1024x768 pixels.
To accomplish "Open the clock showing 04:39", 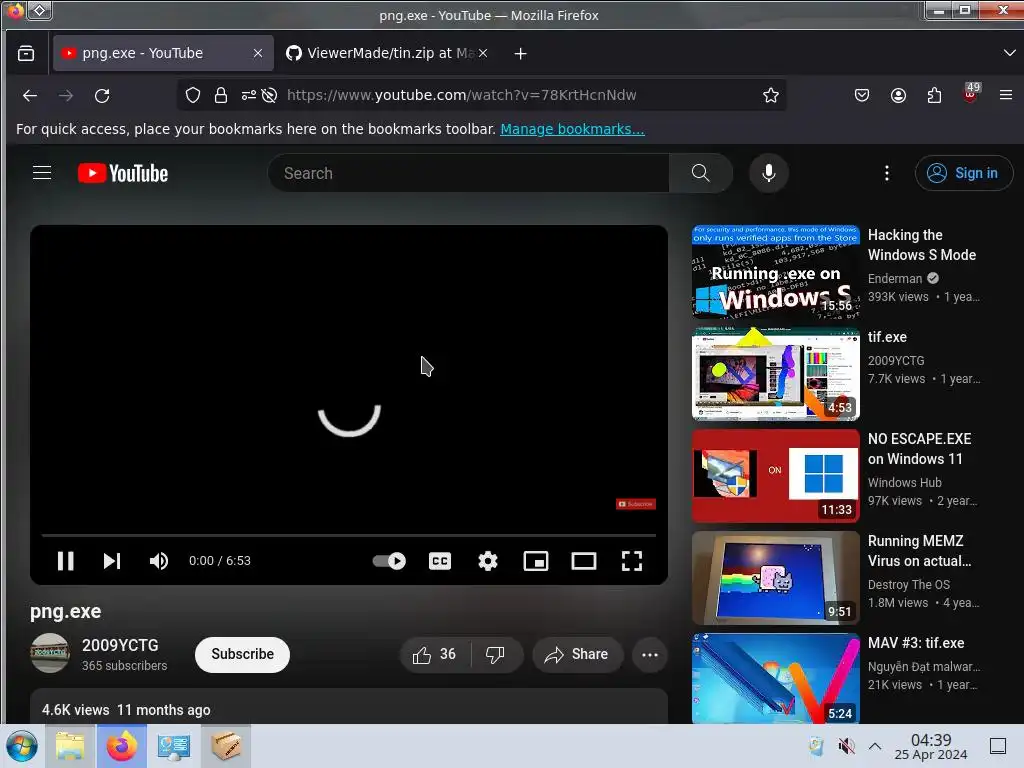I will (931, 746).
